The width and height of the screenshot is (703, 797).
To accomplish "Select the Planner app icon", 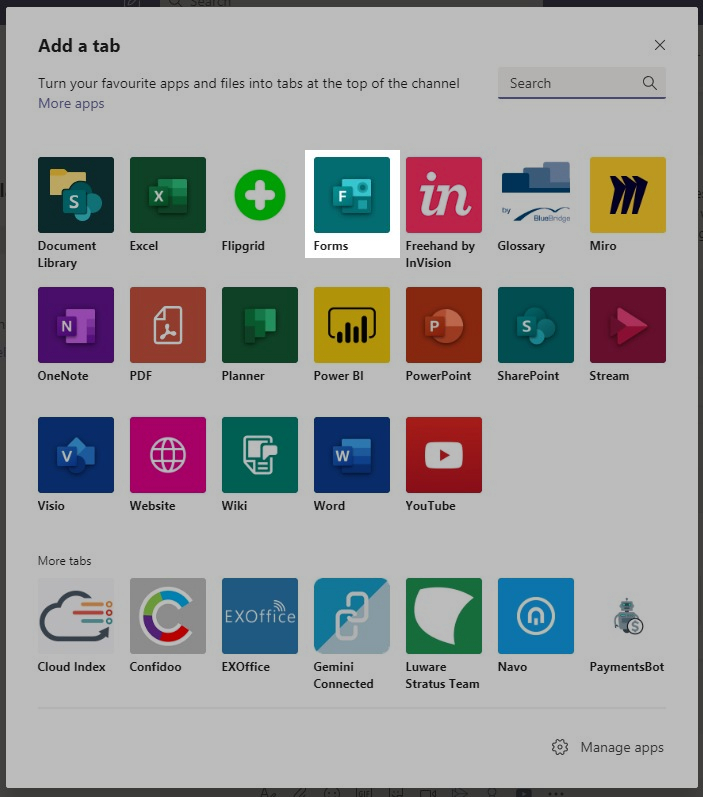I will (x=259, y=325).
